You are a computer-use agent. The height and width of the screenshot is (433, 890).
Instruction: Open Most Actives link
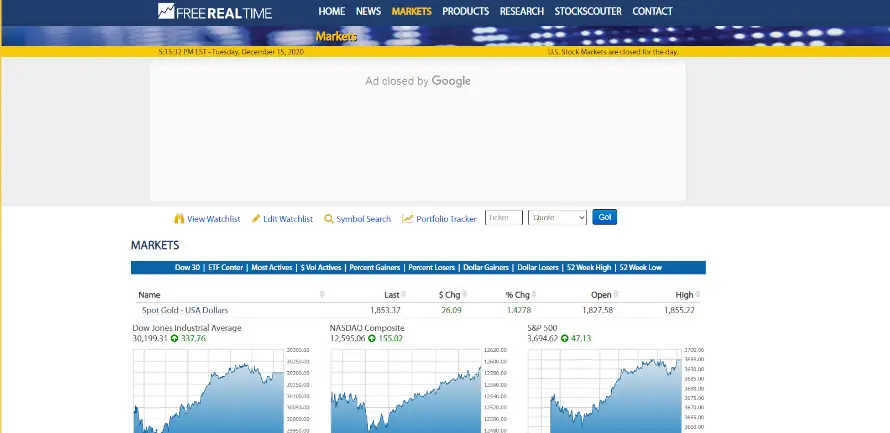point(272,267)
